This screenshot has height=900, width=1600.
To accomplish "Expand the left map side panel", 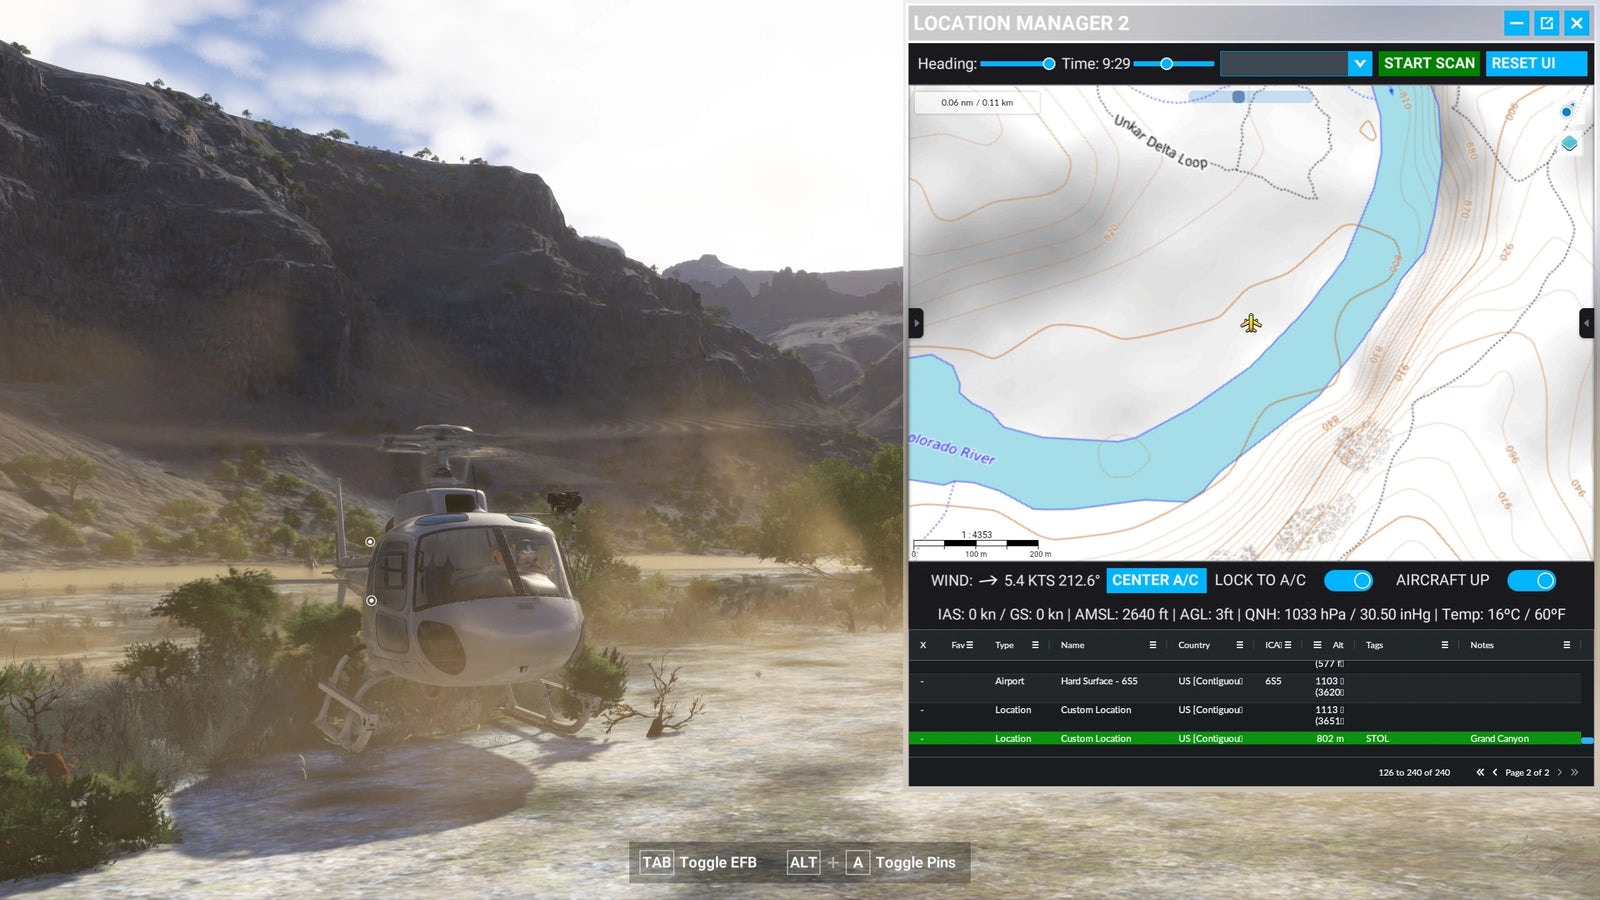I will 916,323.
